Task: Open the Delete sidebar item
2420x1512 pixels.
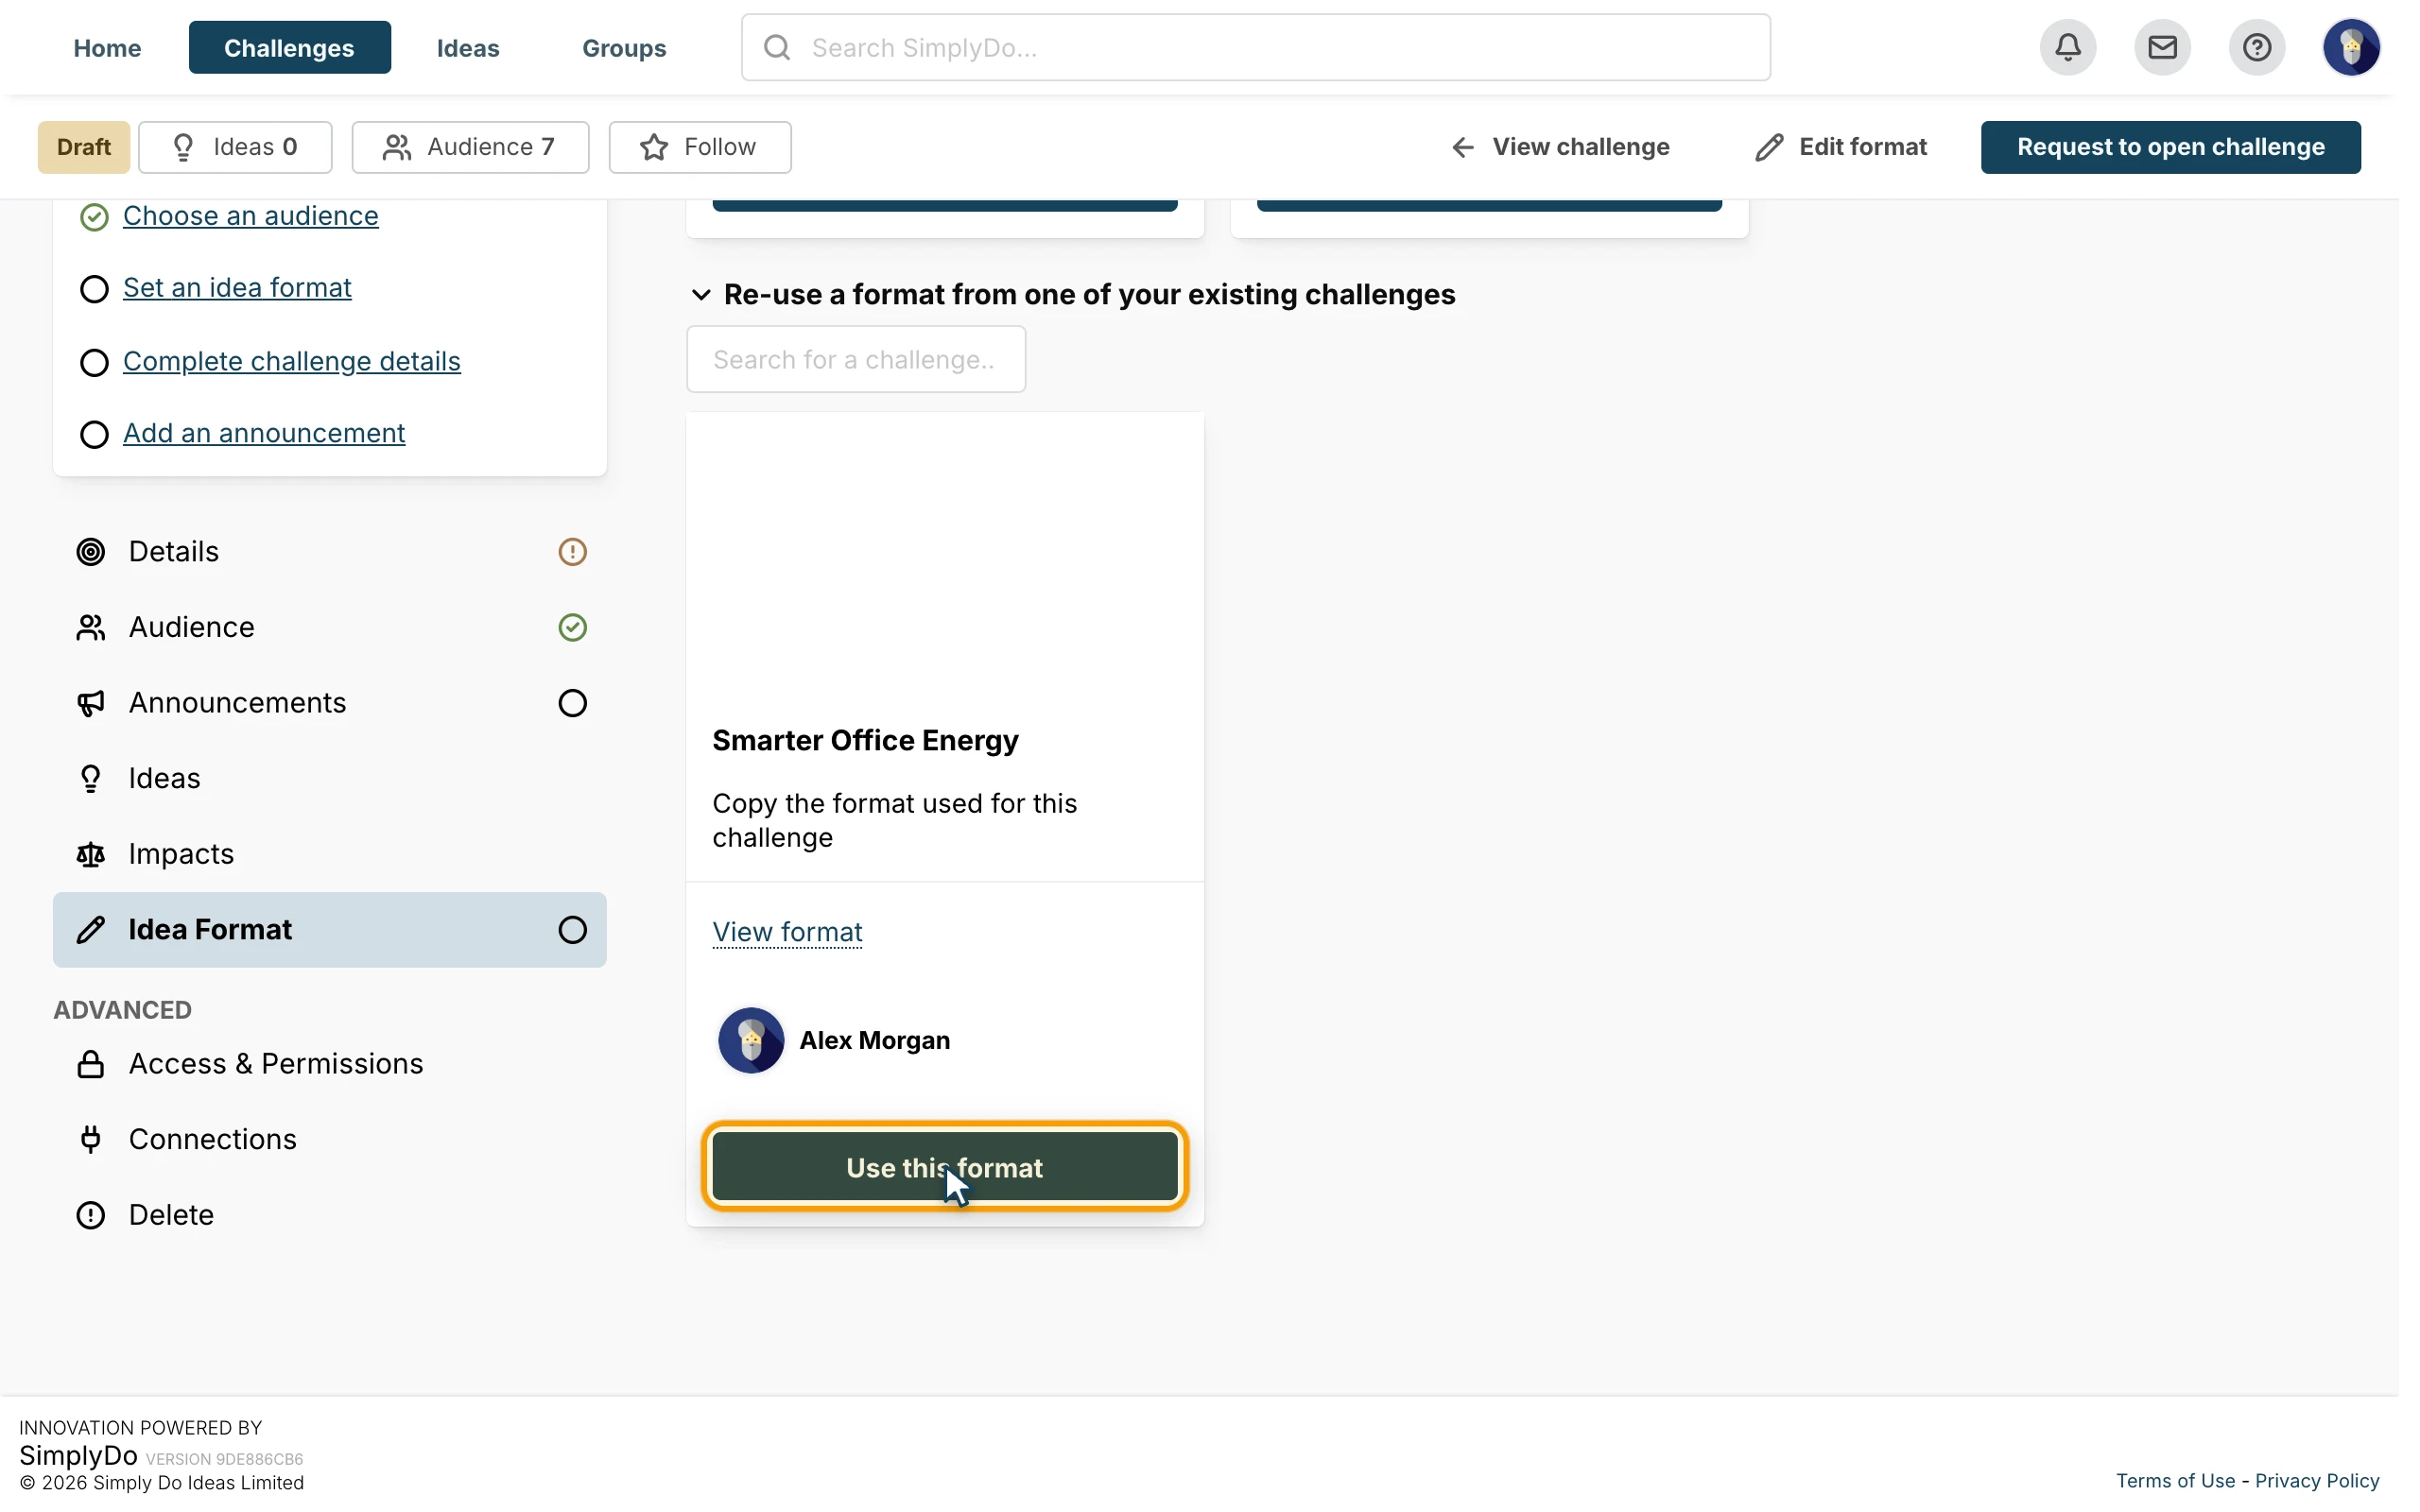Action: pyautogui.click(x=330, y=1215)
